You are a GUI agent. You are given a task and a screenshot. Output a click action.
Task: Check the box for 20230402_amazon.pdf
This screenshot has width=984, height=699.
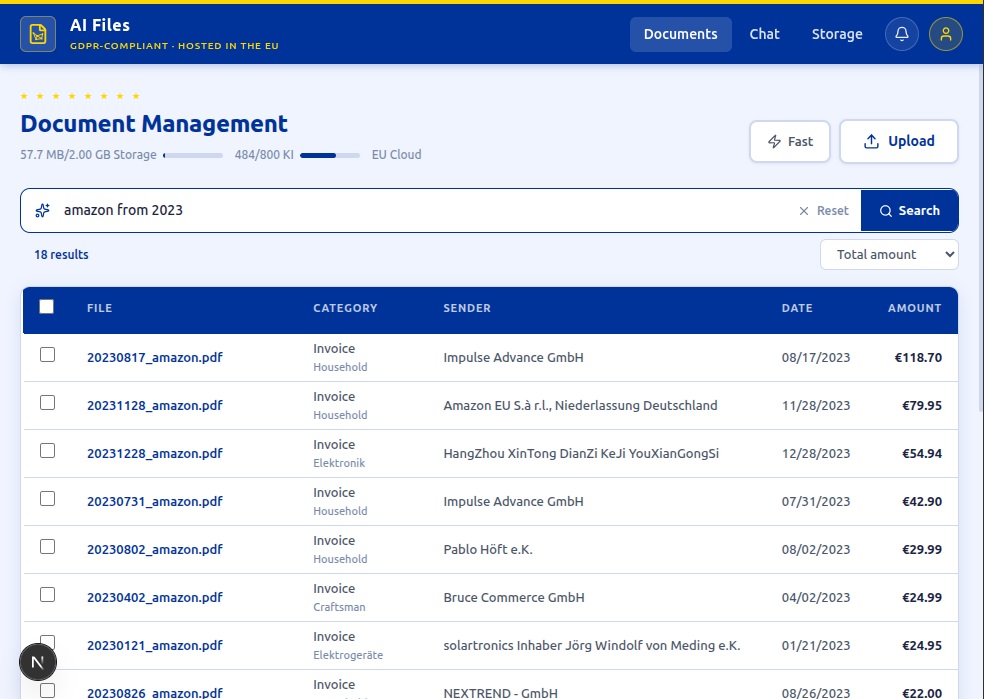pos(47,594)
